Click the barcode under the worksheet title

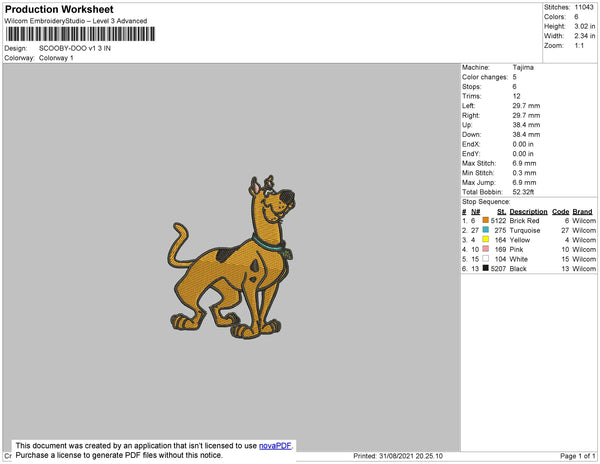(x=80, y=34)
